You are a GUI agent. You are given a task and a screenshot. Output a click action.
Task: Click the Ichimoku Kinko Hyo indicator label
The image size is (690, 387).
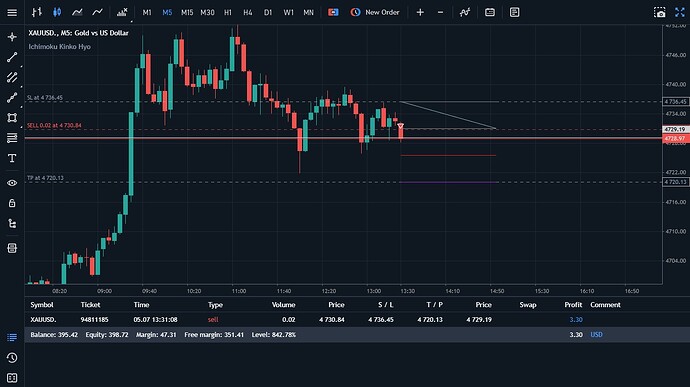click(x=59, y=46)
